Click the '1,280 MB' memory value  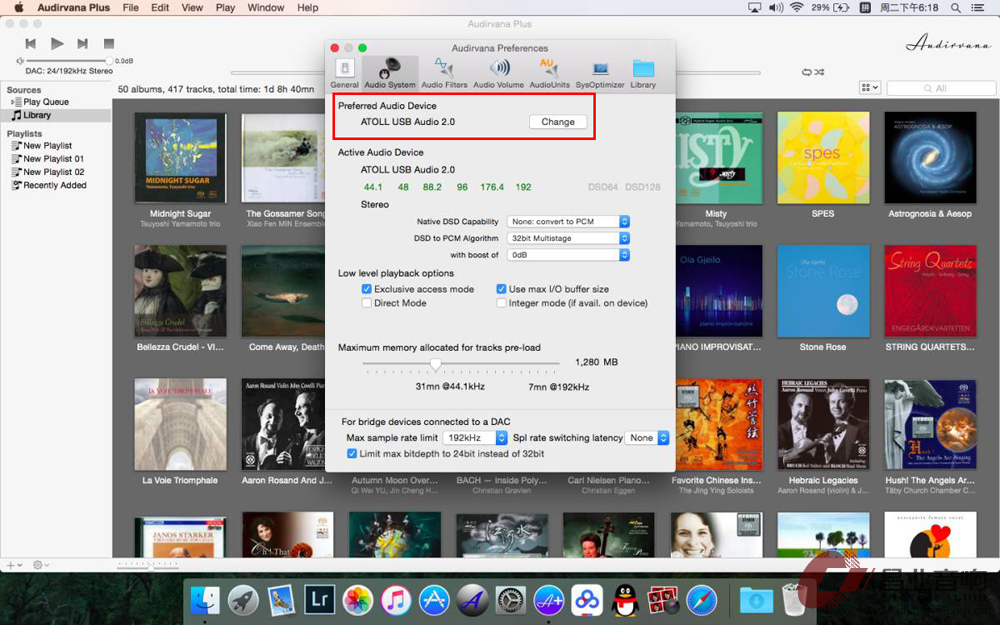596,362
